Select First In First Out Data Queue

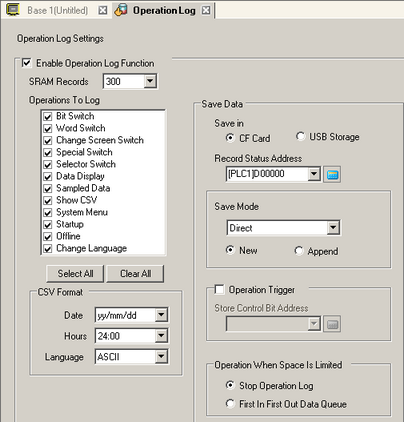pos(230,404)
